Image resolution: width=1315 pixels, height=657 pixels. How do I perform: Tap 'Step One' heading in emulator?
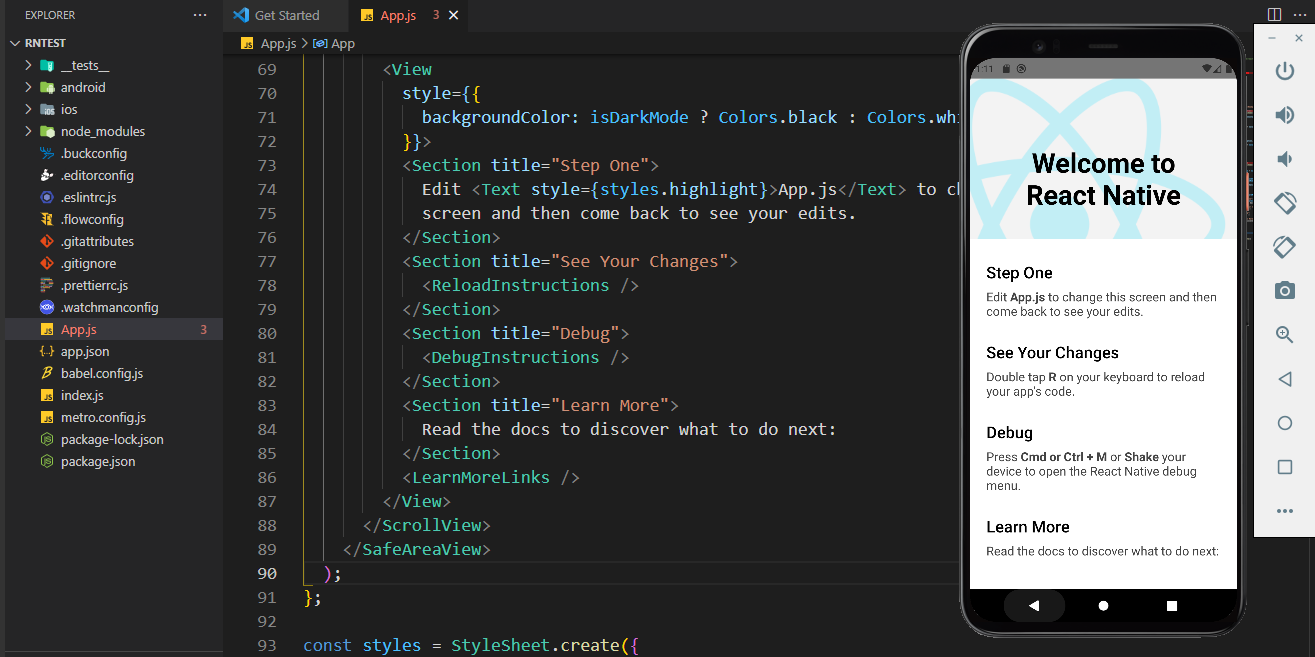click(1019, 273)
